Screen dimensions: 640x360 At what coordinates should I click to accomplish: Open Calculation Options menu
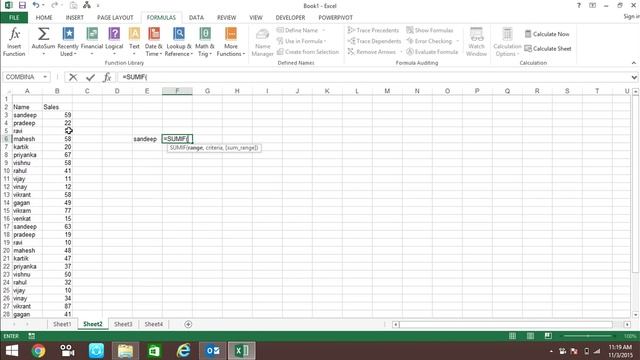pos(507,42)
